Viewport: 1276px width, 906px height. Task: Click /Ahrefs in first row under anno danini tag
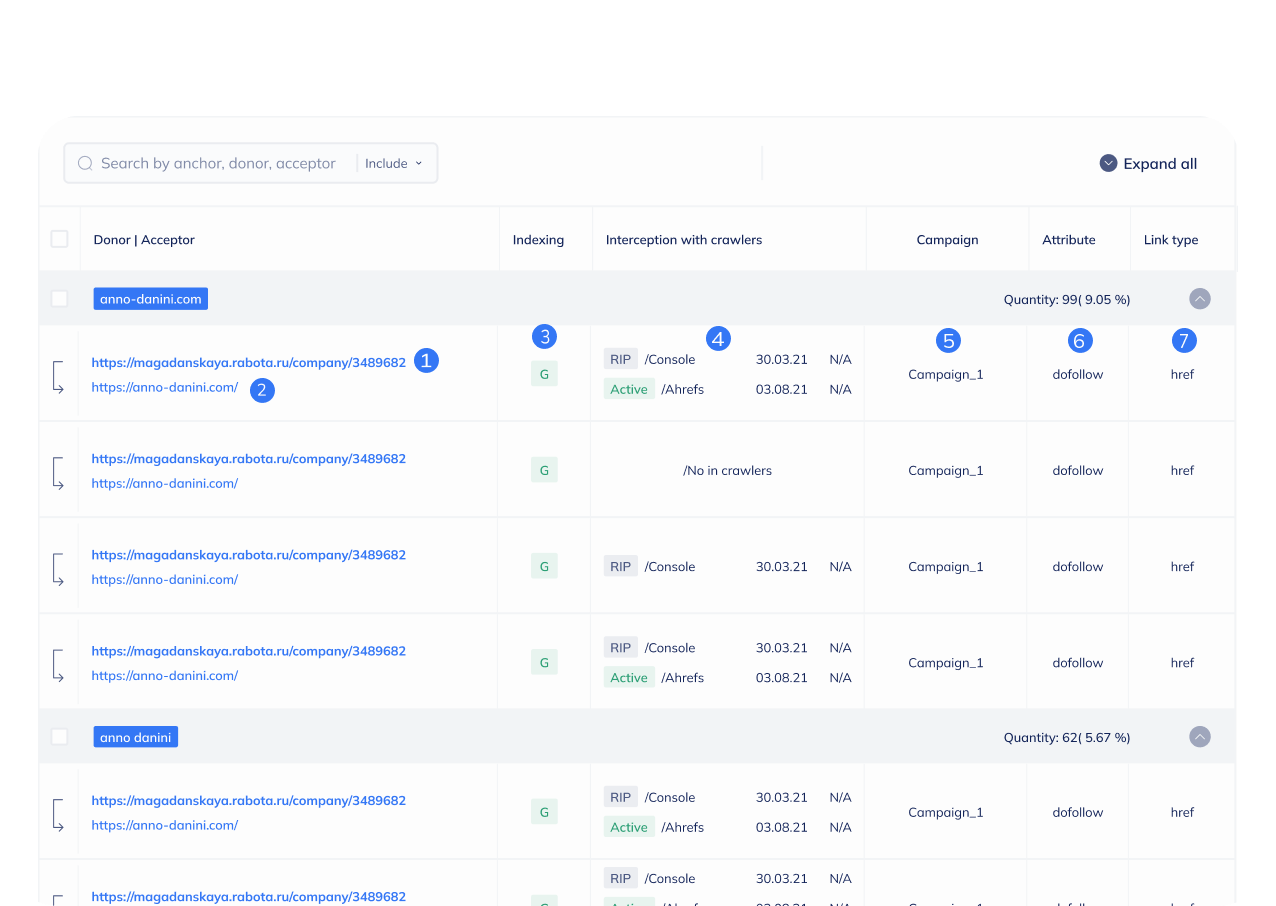pos(682,827)
